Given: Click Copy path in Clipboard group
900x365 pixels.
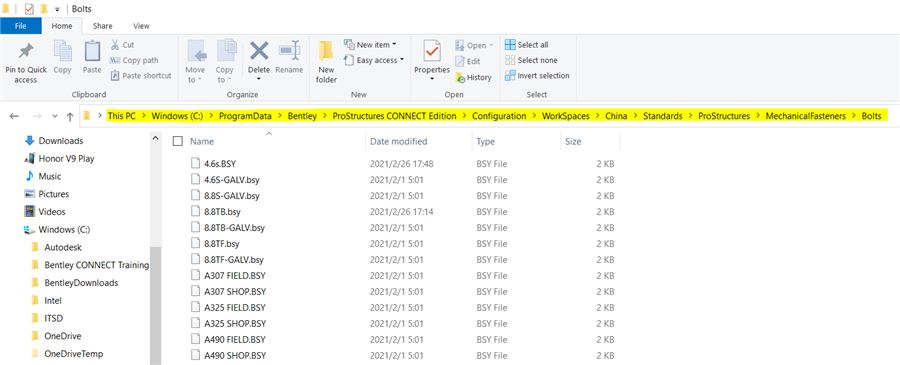Looking at the screenshot, I should 134,60.
